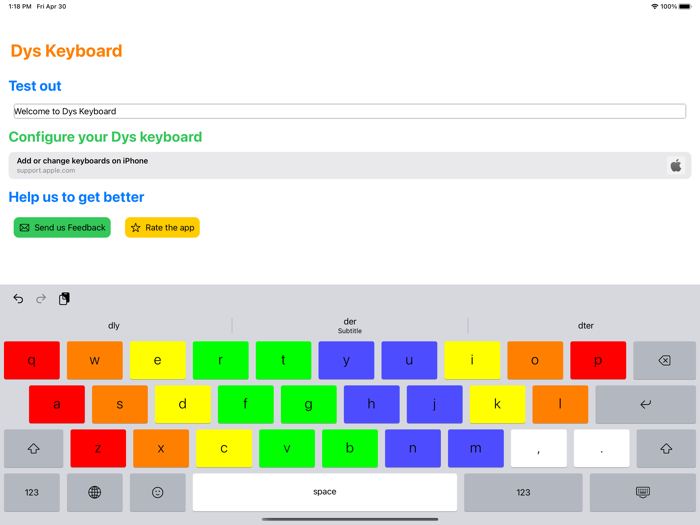Tap the 1:18 PM clock

coord(20,6)
